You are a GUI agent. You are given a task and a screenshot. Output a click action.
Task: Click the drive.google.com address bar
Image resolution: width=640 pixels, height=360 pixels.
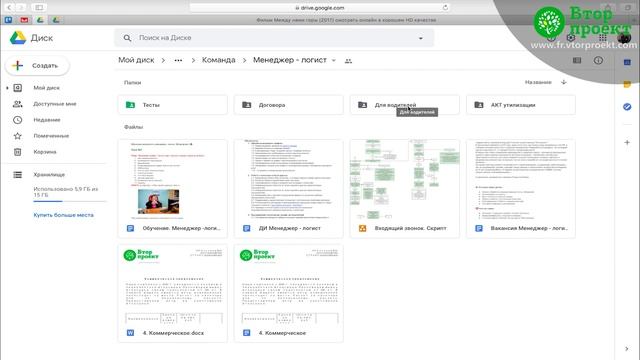click(x=320, y=7)
